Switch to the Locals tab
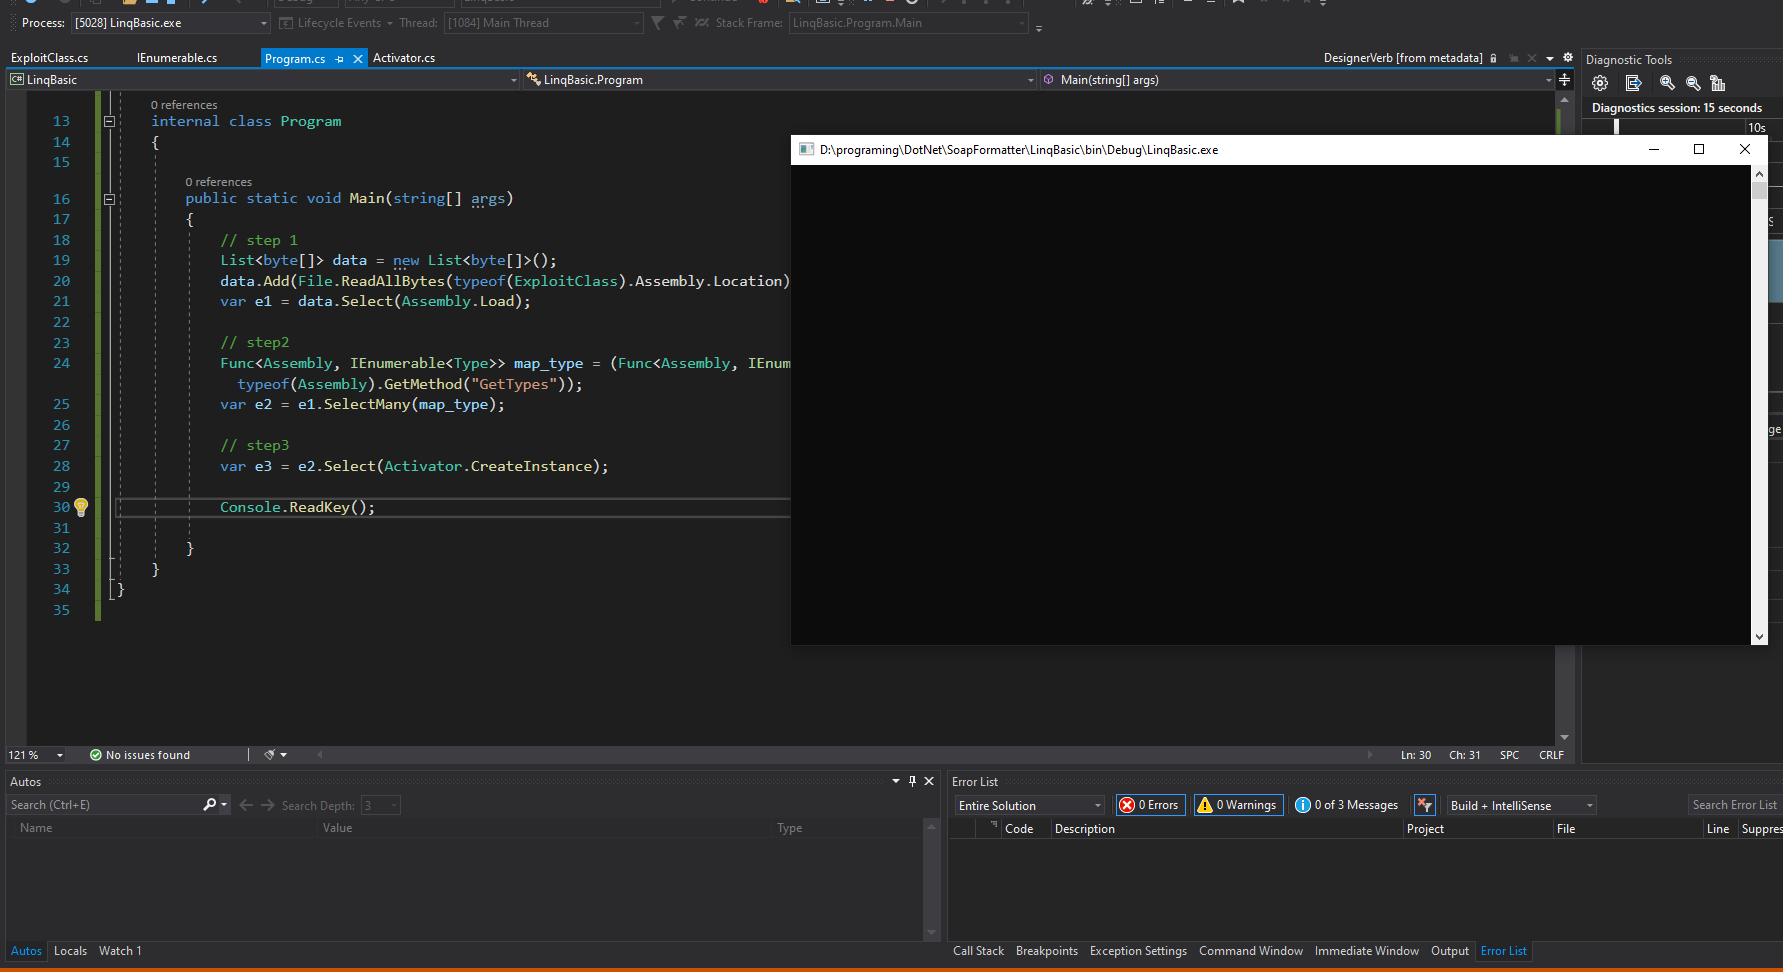Image resolution: width=1783 pixels, height=972 pixels. point(70,951)
